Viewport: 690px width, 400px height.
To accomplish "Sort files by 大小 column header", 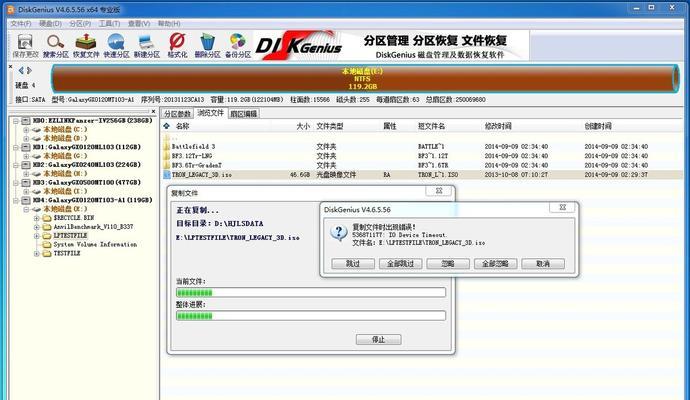I will point(303,126).
